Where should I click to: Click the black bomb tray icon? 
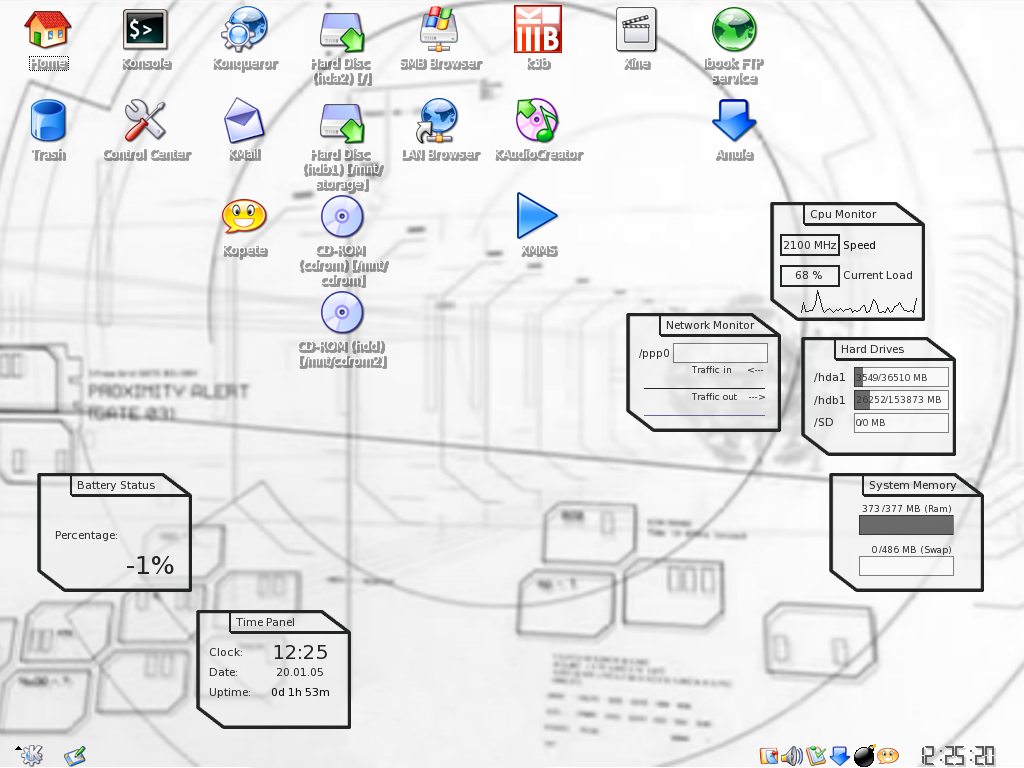864,756
